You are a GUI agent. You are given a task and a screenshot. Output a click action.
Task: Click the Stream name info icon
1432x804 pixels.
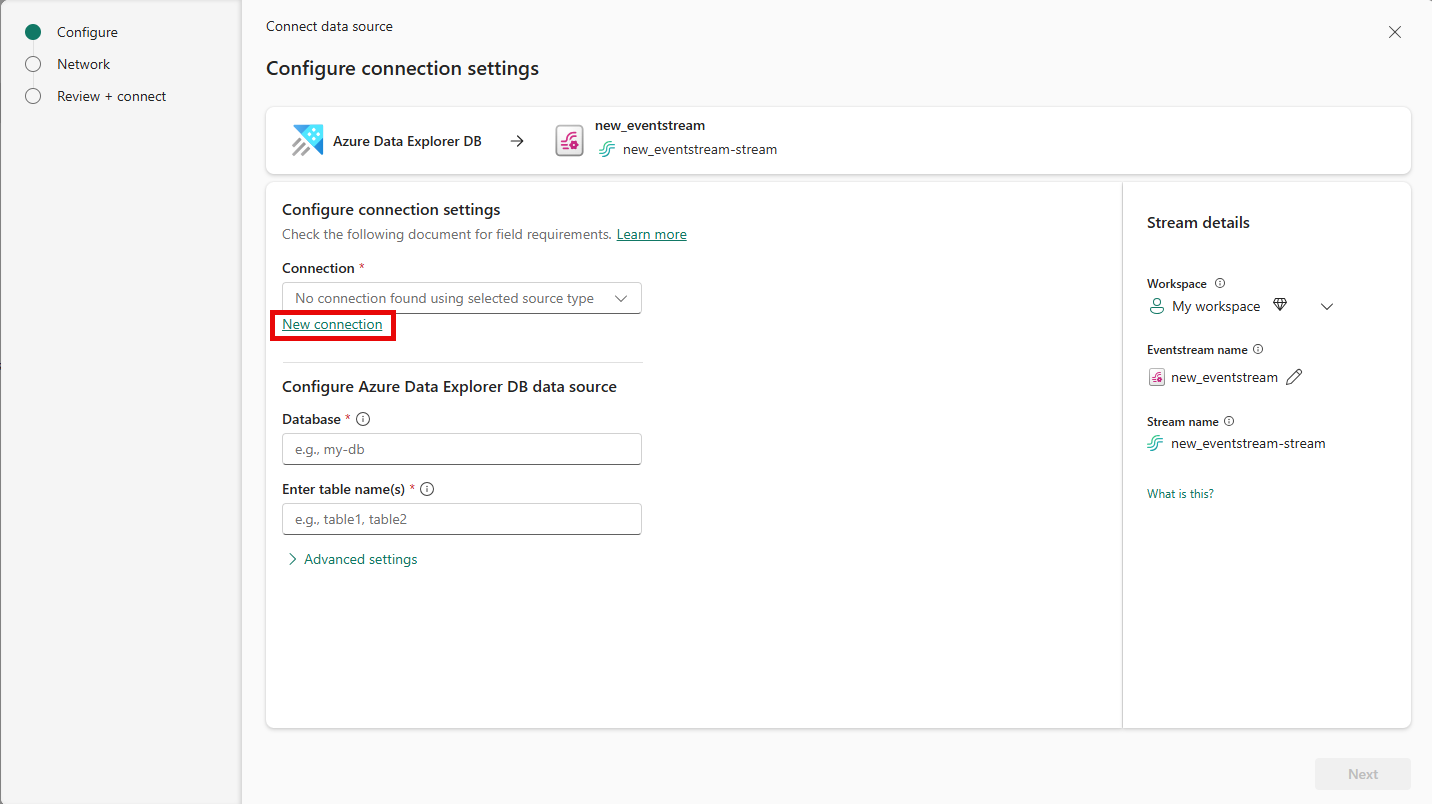[1229, 422]
